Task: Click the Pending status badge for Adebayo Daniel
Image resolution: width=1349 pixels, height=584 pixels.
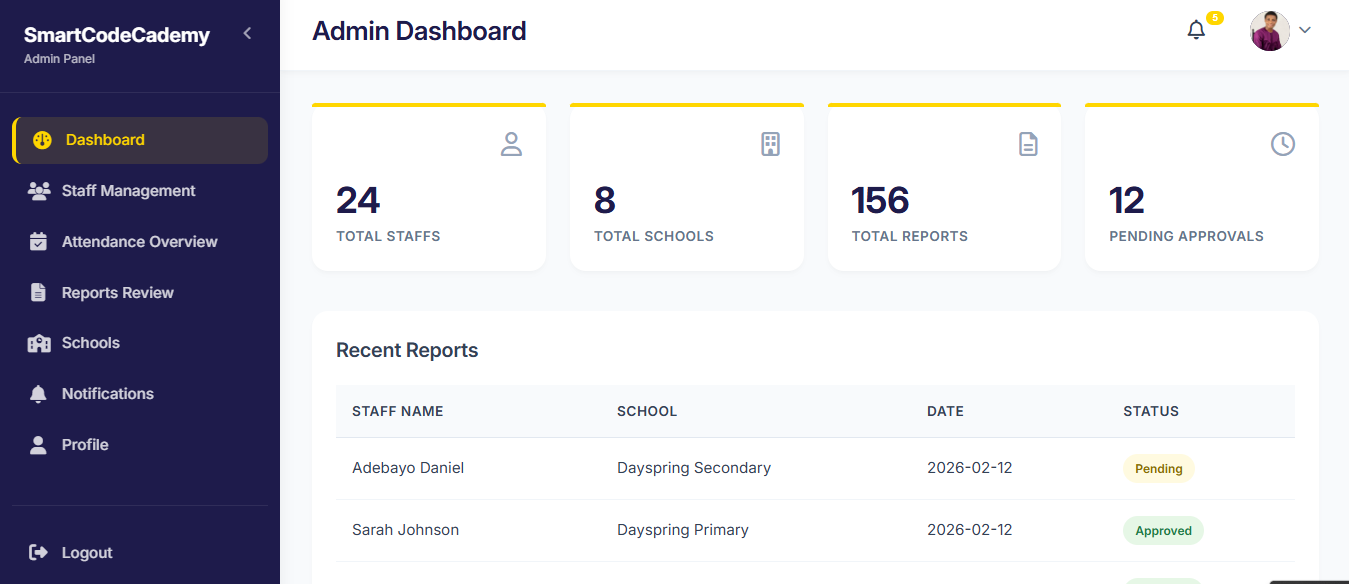Action: click(1158, 469)
